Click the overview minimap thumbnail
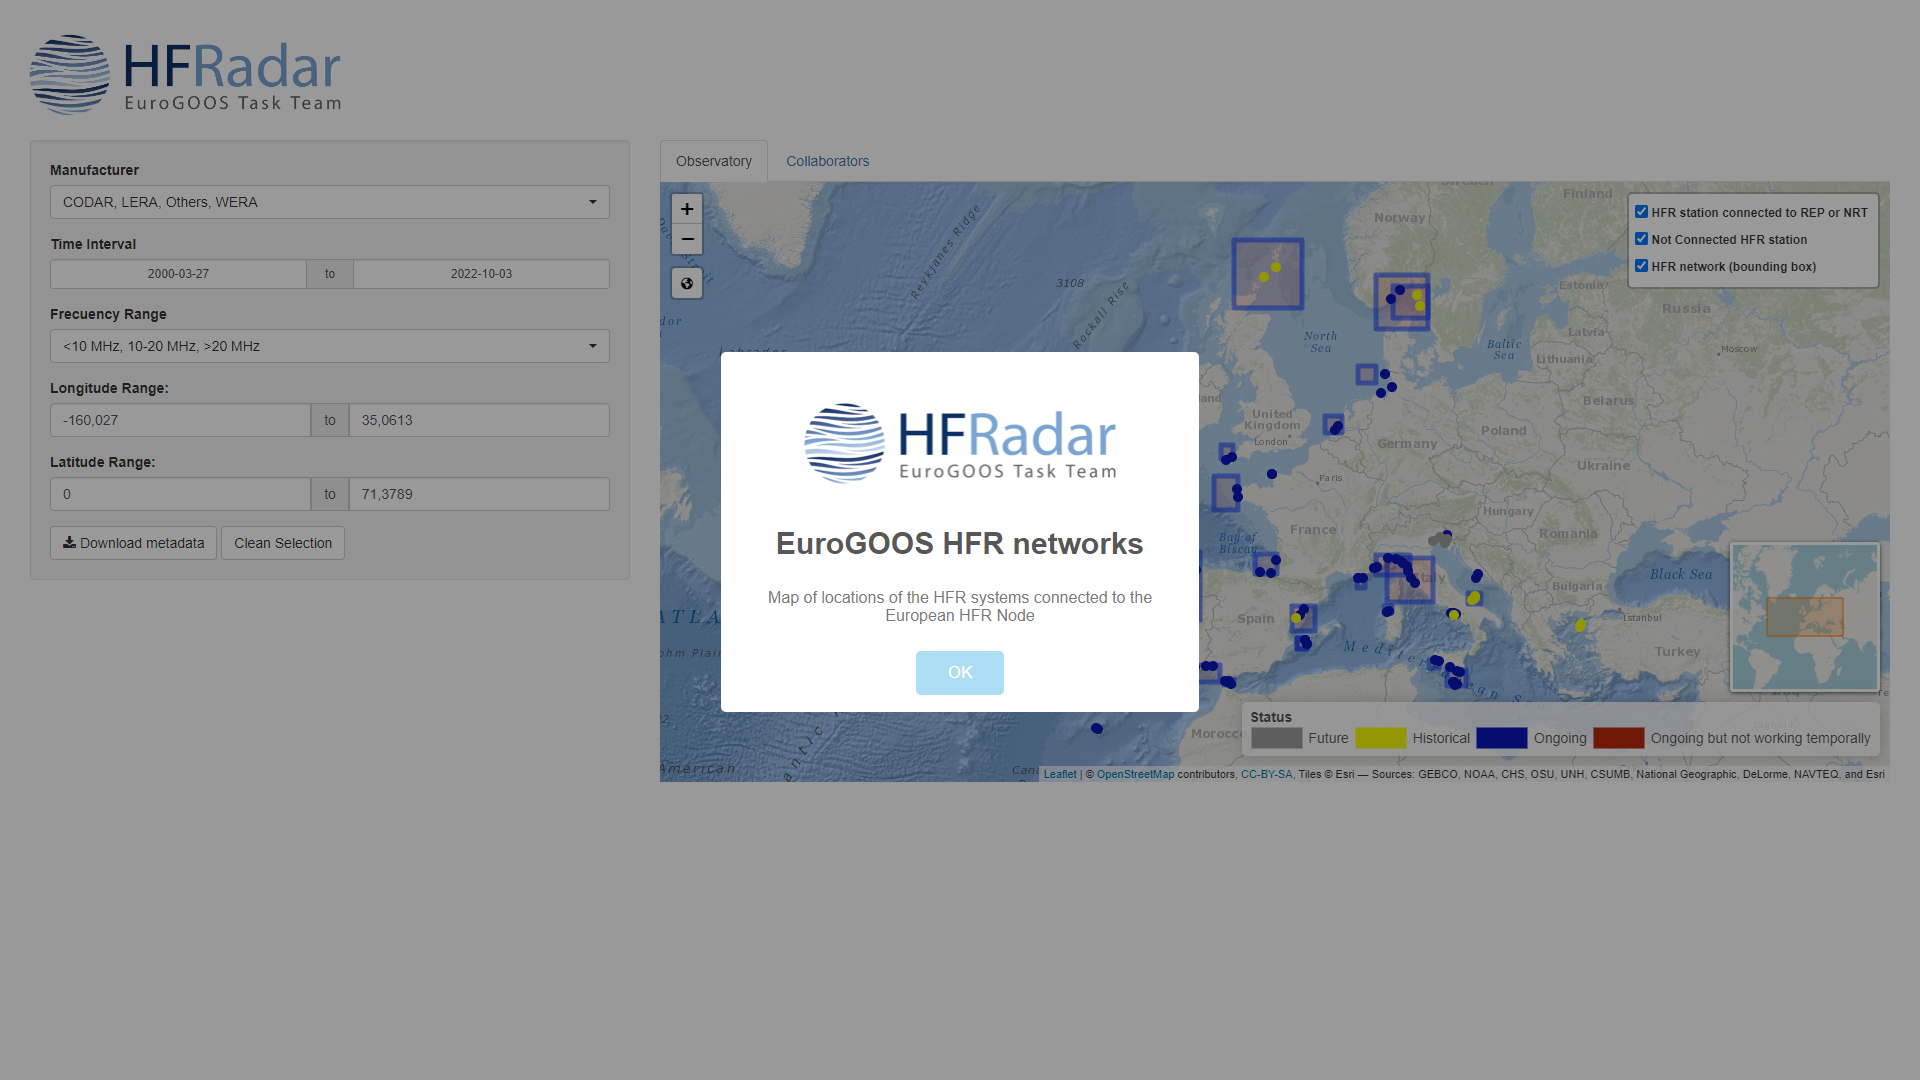The width and height of the screenshot is (1920, 1080). pos(1804,617)
